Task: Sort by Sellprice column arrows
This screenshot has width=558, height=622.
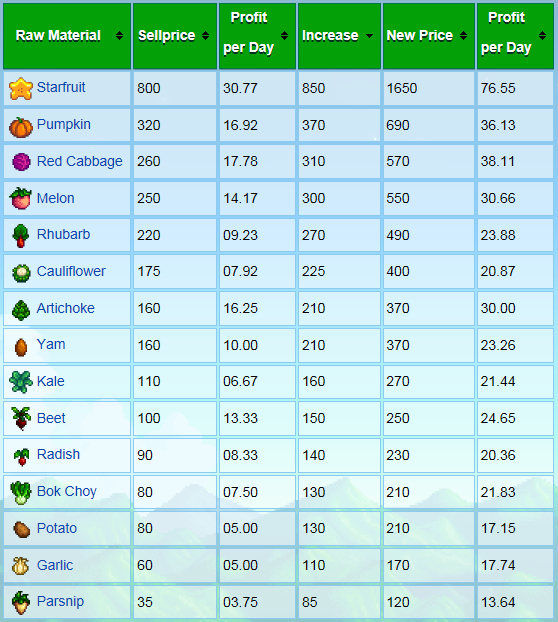Action: click(205, 36)
